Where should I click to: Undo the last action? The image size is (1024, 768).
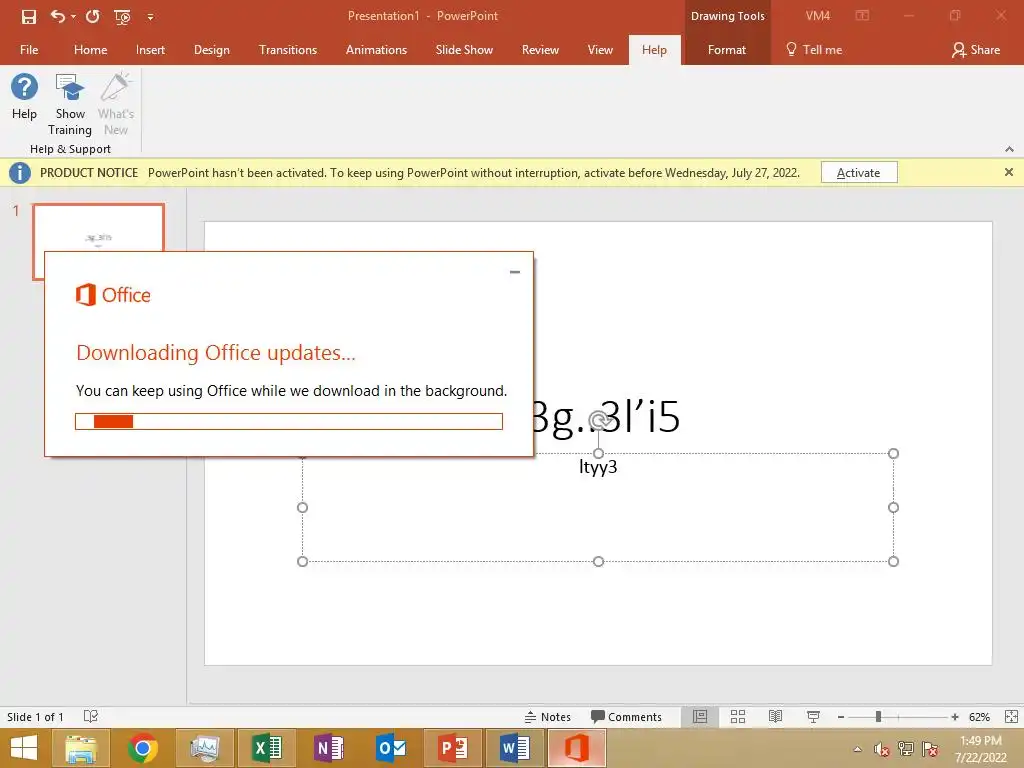pyautogui.click(x=57, y=16)
